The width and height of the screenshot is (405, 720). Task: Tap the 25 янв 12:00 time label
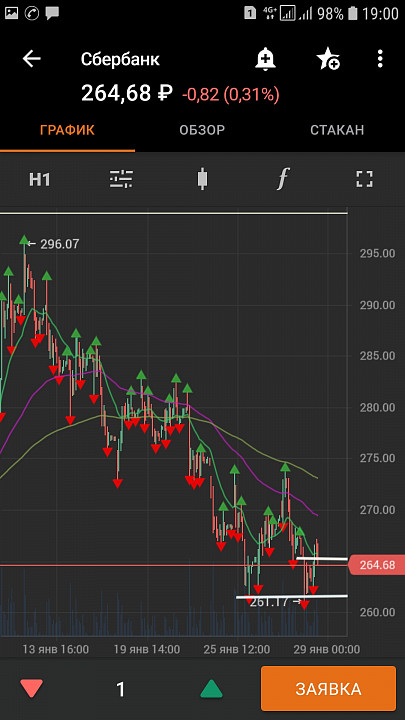(237, 649)
